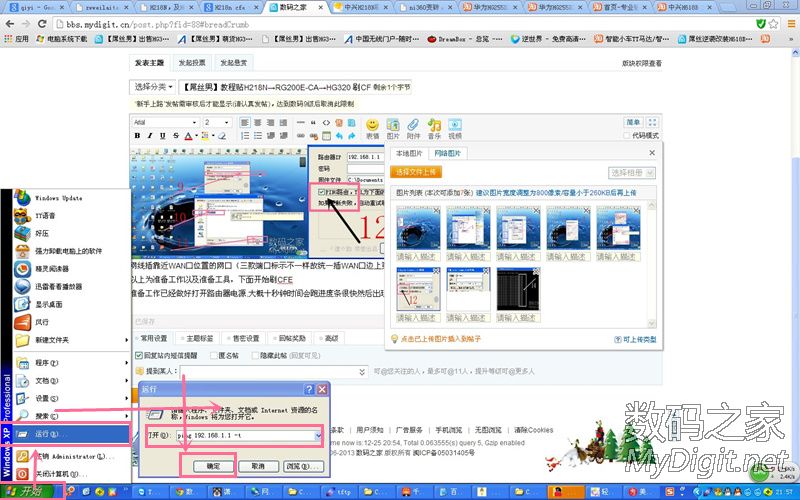Toggle bold formatting in the editor
Image resolution: width=800 pixels, height=500 pixels.
(137, 136)
